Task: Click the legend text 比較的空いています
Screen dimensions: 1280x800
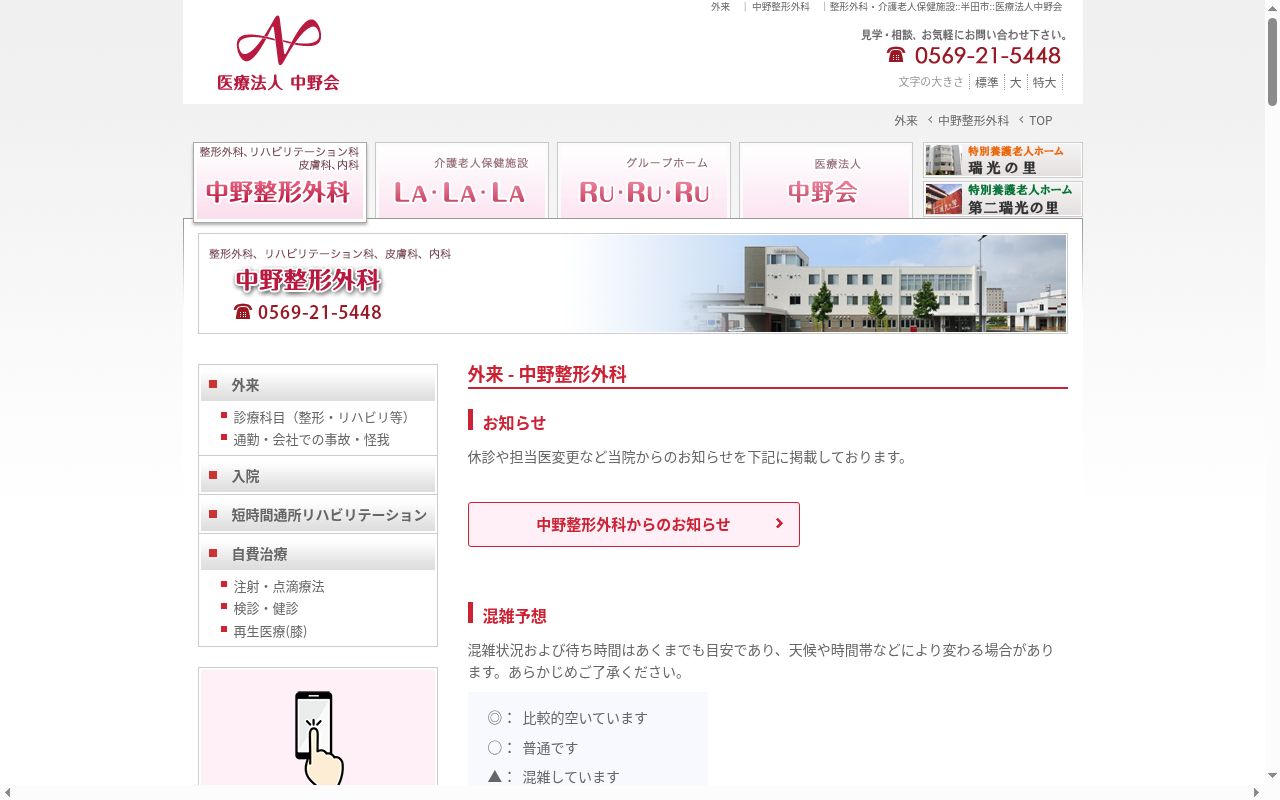Action: (x=585, y=718)
